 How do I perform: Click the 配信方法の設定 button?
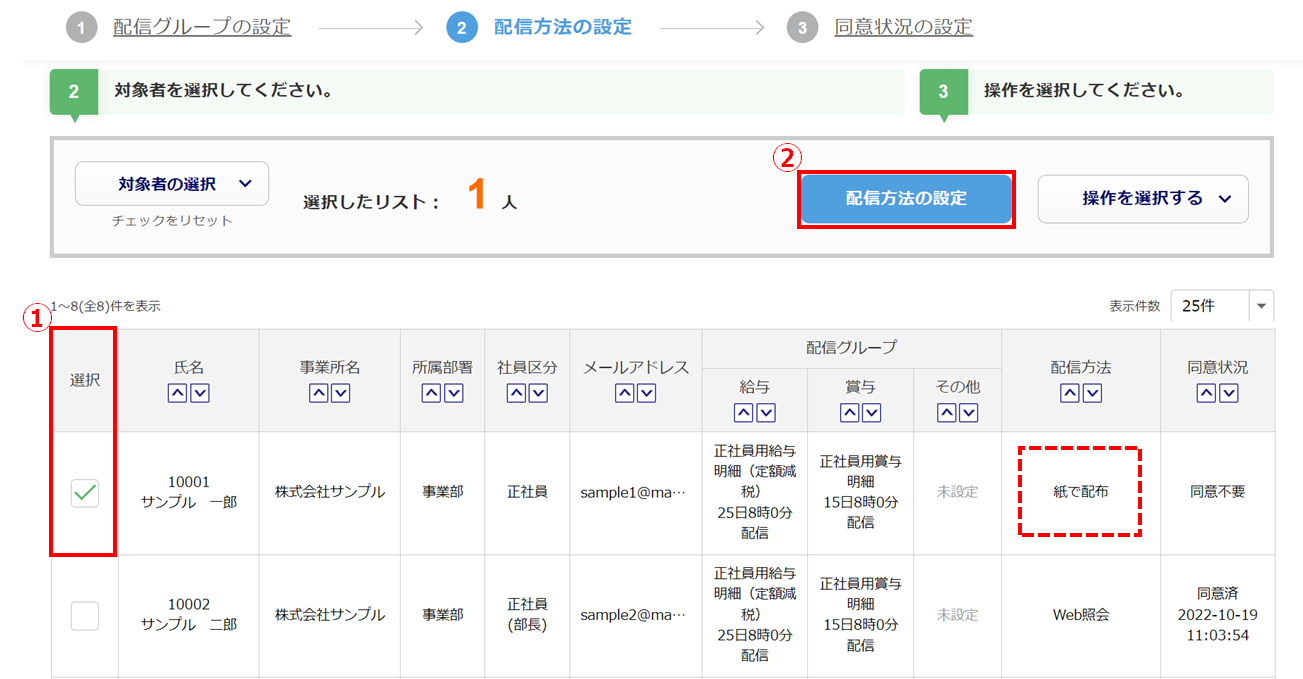(906, 198)
